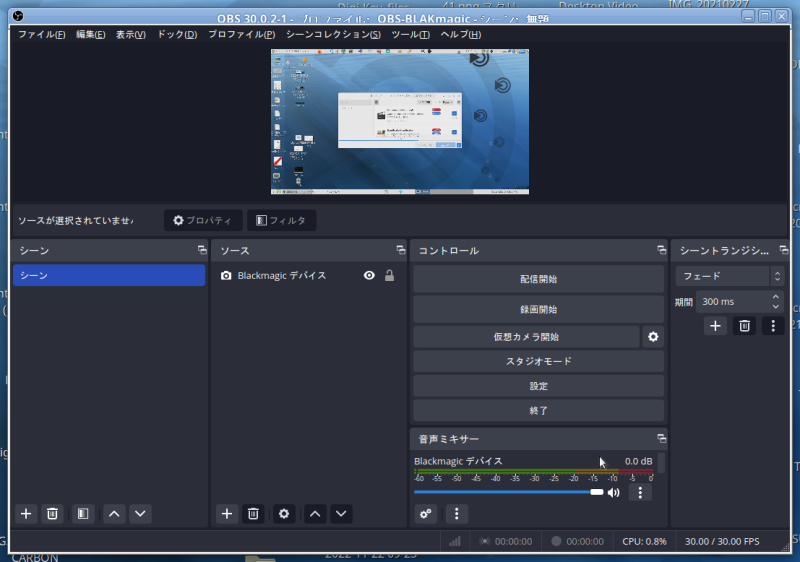The image size is (800, 562).
Task: Open the ファイル menu
Action: pyautogui.click(x=42, y=34)
